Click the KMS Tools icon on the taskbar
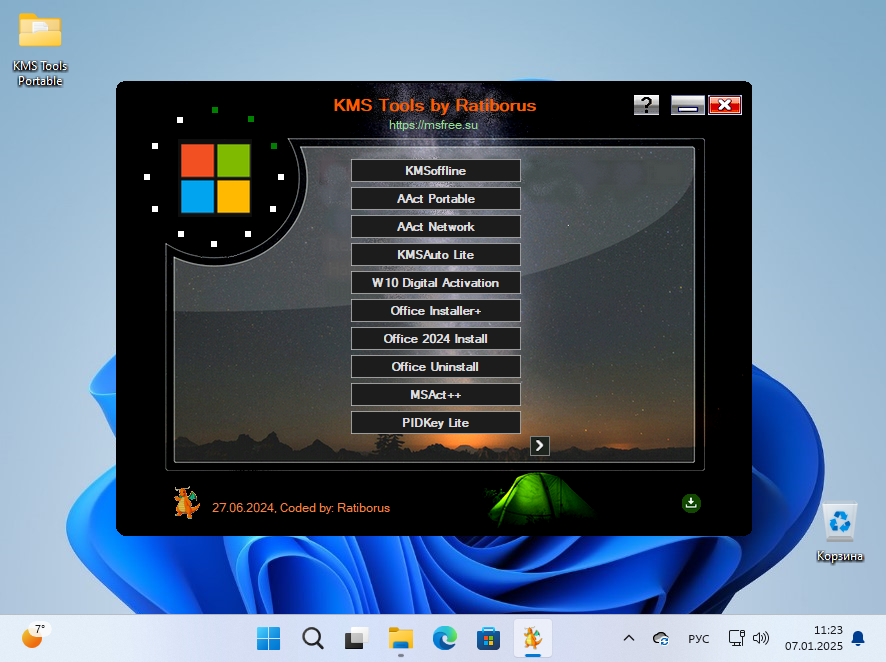The height and width of the screenshot is (662, 886). (532, 638)
